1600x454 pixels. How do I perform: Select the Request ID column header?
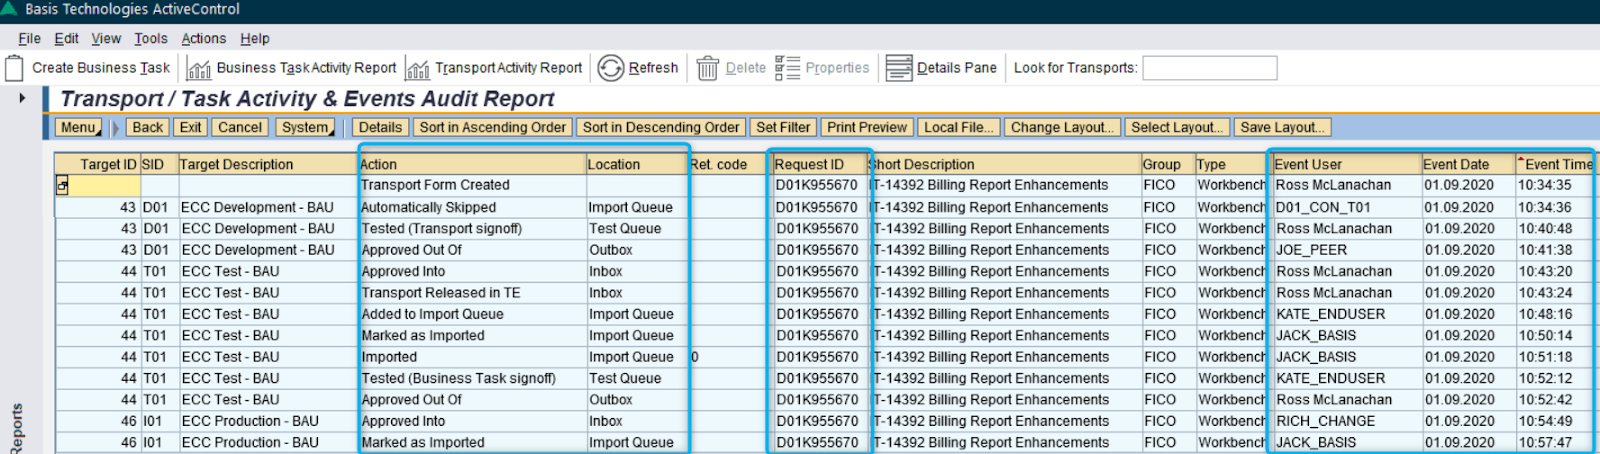click(821, 165)
